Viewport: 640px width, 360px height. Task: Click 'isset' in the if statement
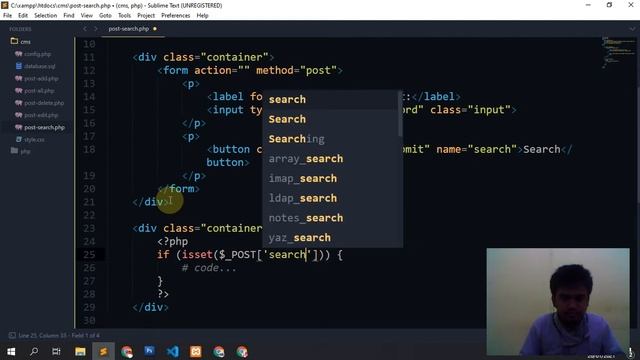pyautogui.click(x=197, y=255)
